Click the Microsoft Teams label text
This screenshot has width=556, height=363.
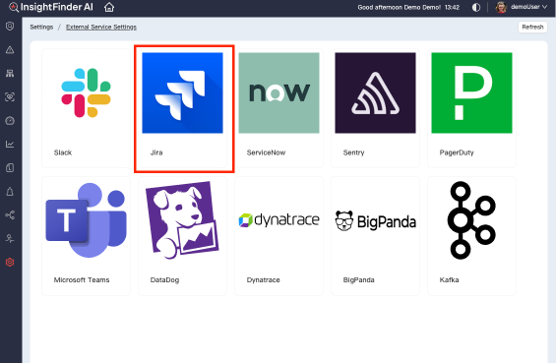pyautogui.click(x=82, y=280)
